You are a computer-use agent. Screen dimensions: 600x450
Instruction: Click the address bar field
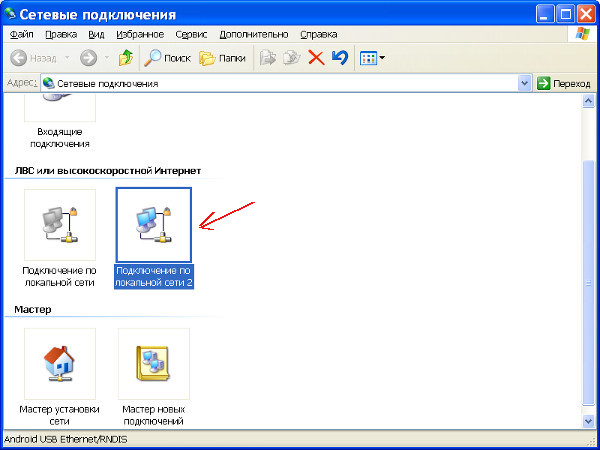point(285,83)
